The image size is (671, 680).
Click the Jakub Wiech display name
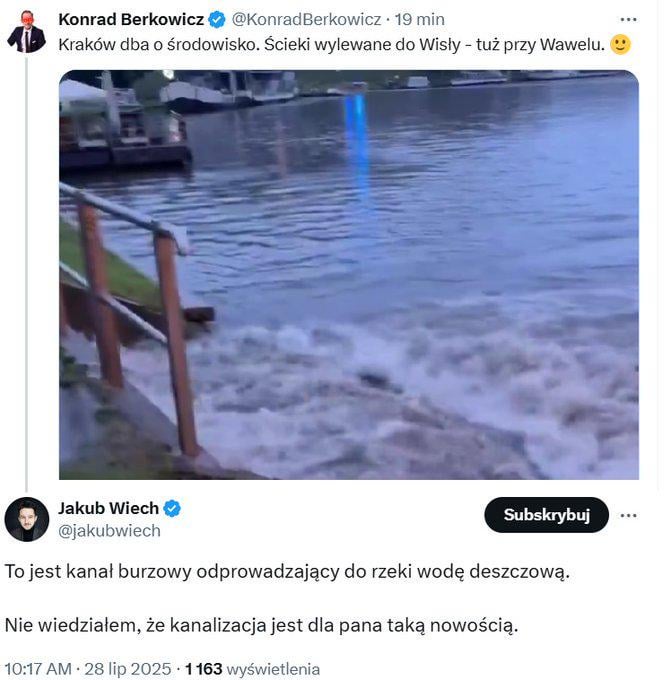click(x=108, y=508)
